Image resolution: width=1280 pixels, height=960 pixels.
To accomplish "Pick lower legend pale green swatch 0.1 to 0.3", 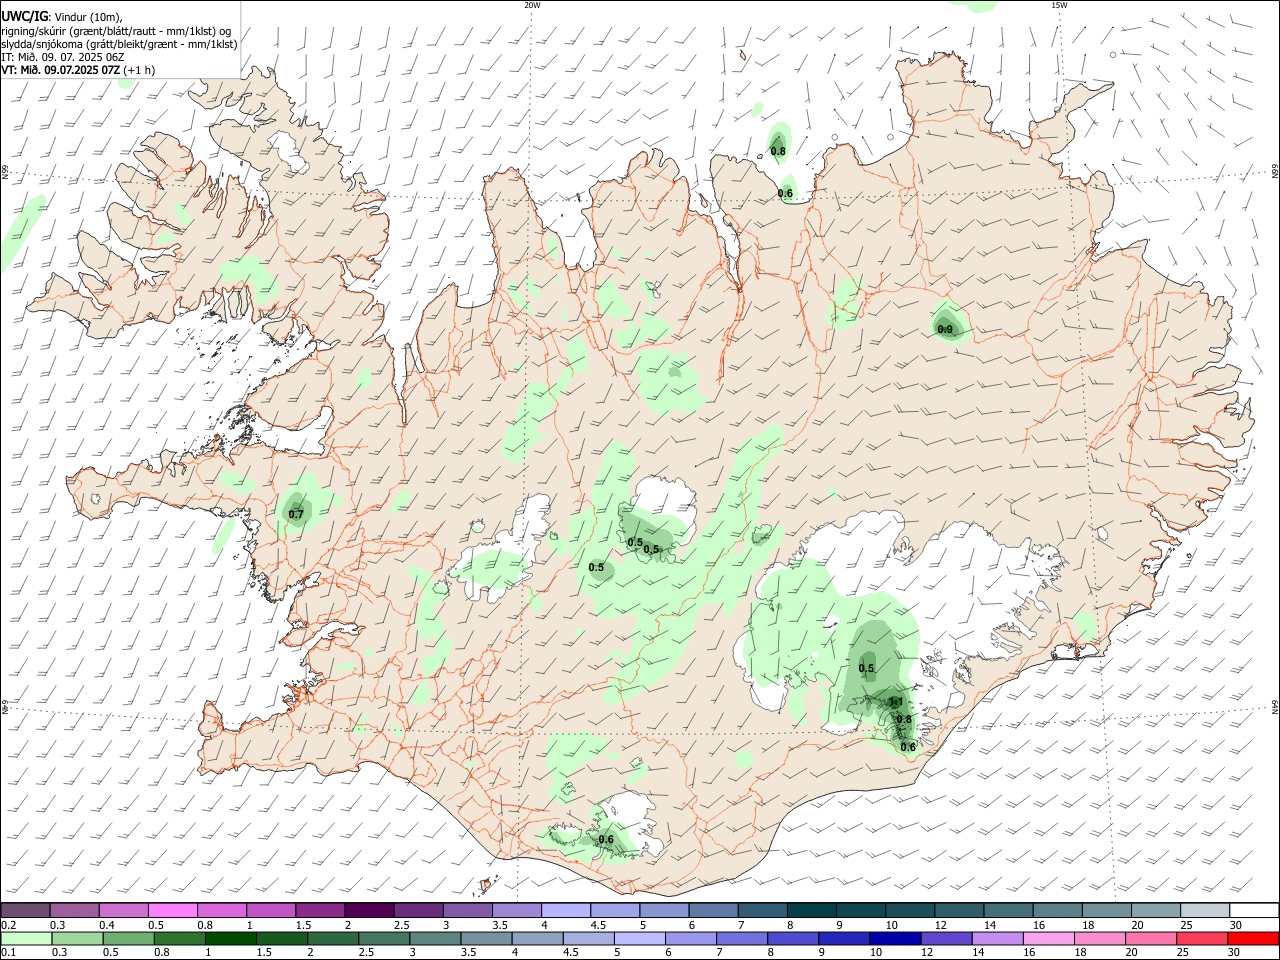I will pyautogui.click(x=26, y=938).
